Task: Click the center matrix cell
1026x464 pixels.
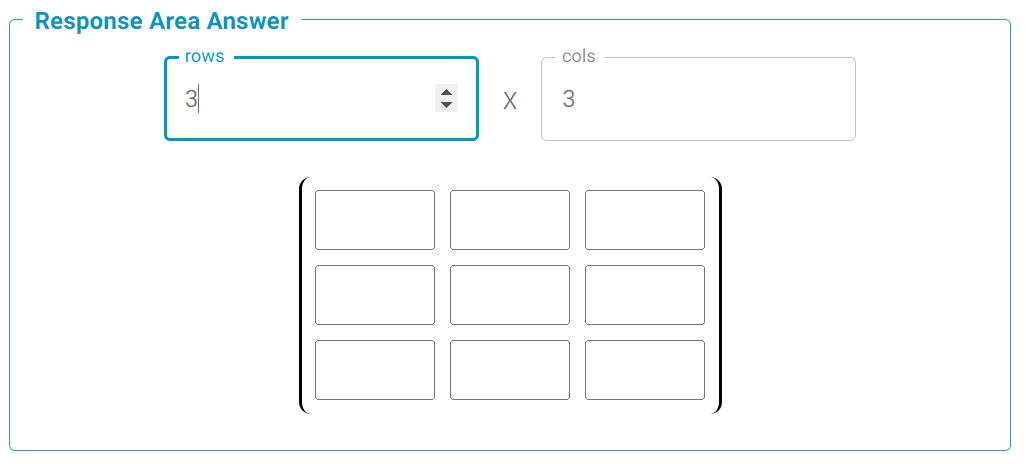Action: 510,295
